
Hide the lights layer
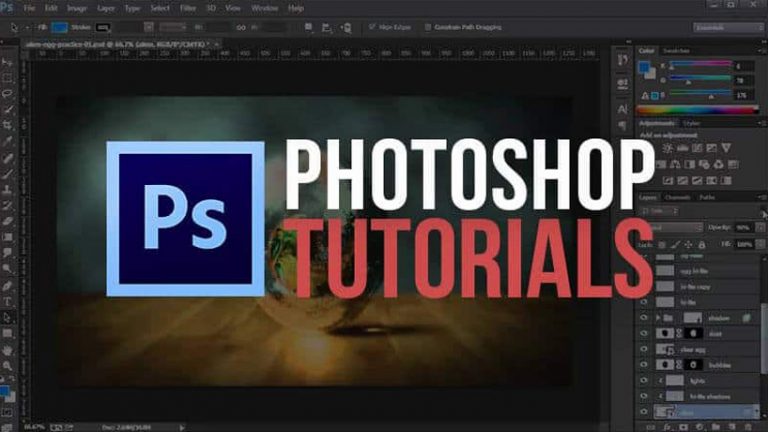[644, 381]
